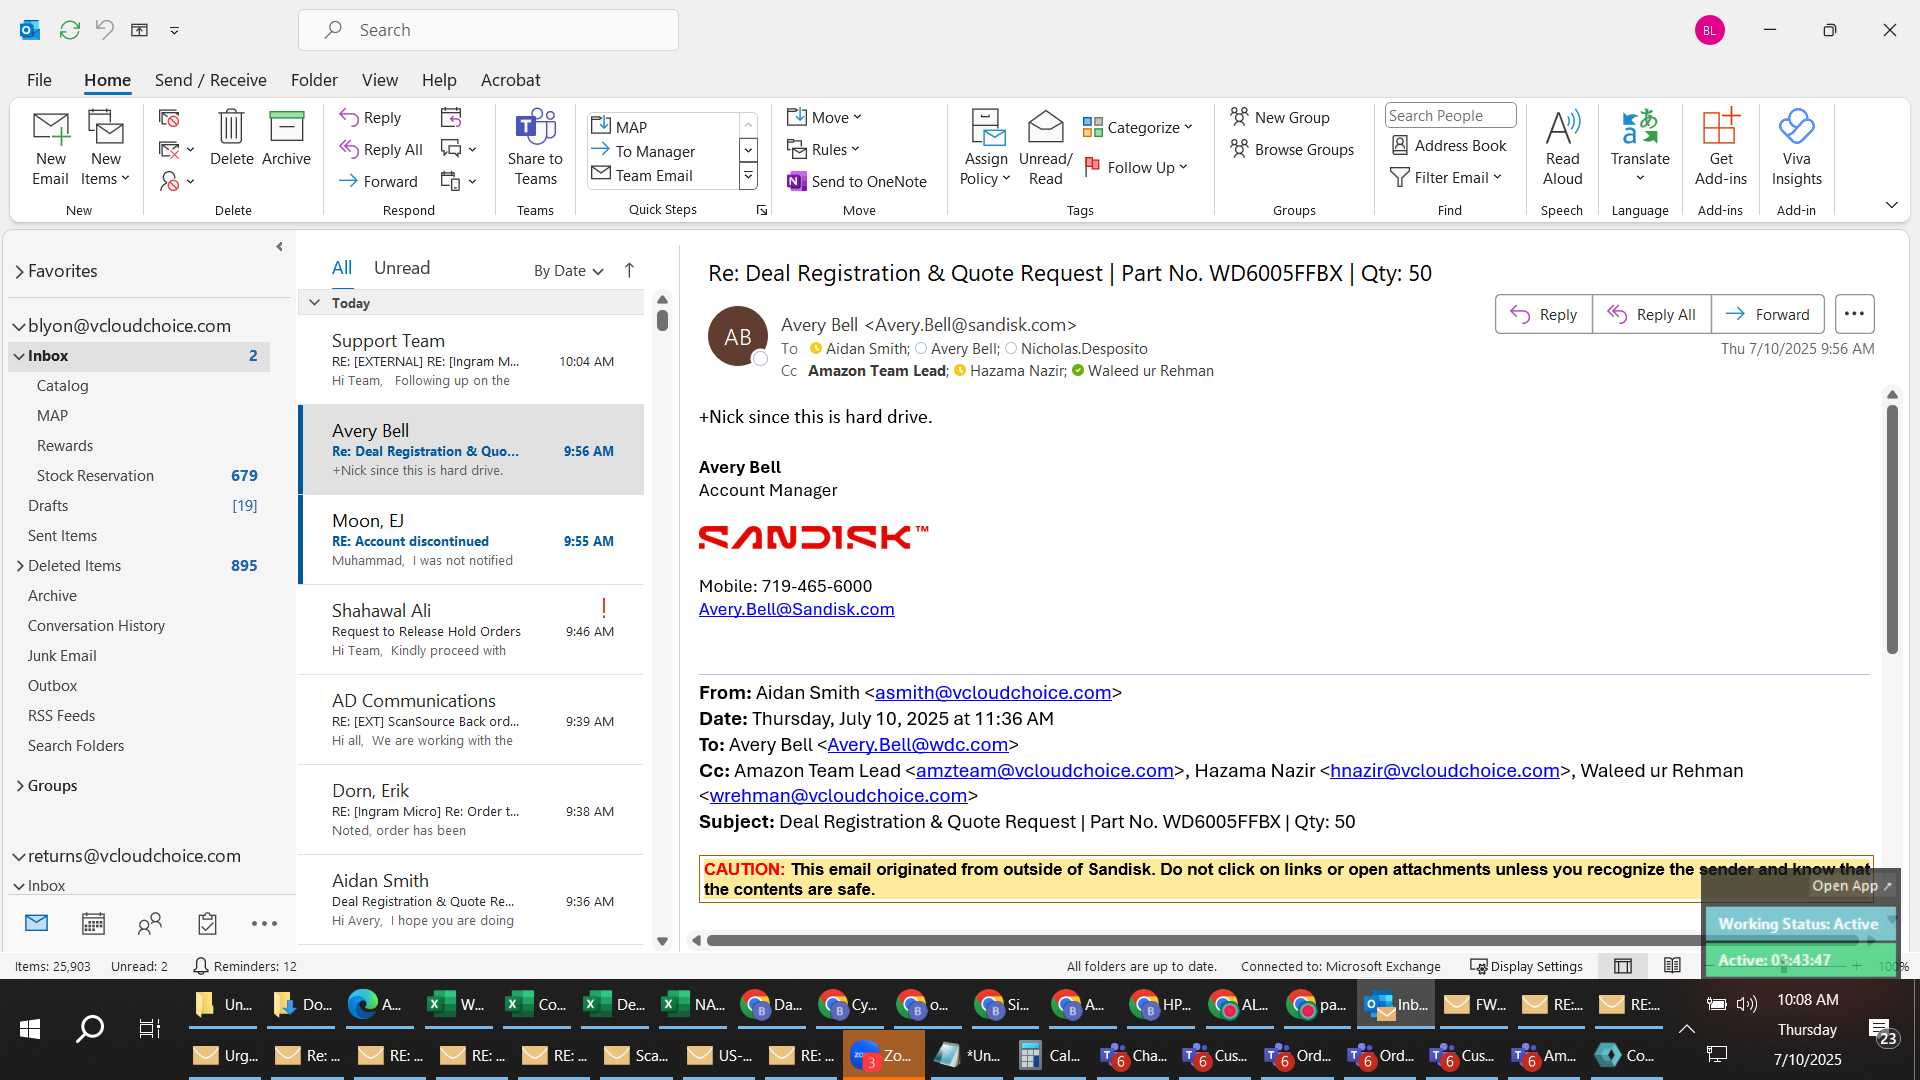1920x1080 pixels.
Task: Open Tasks clipboard icon
Action: coord(207,923)
